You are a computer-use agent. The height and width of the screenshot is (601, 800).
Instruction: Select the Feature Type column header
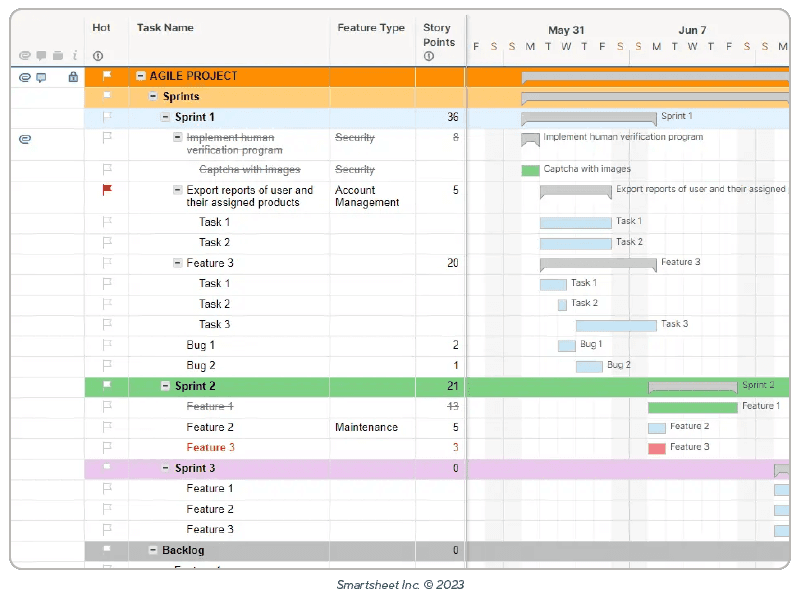coord(371,28)
